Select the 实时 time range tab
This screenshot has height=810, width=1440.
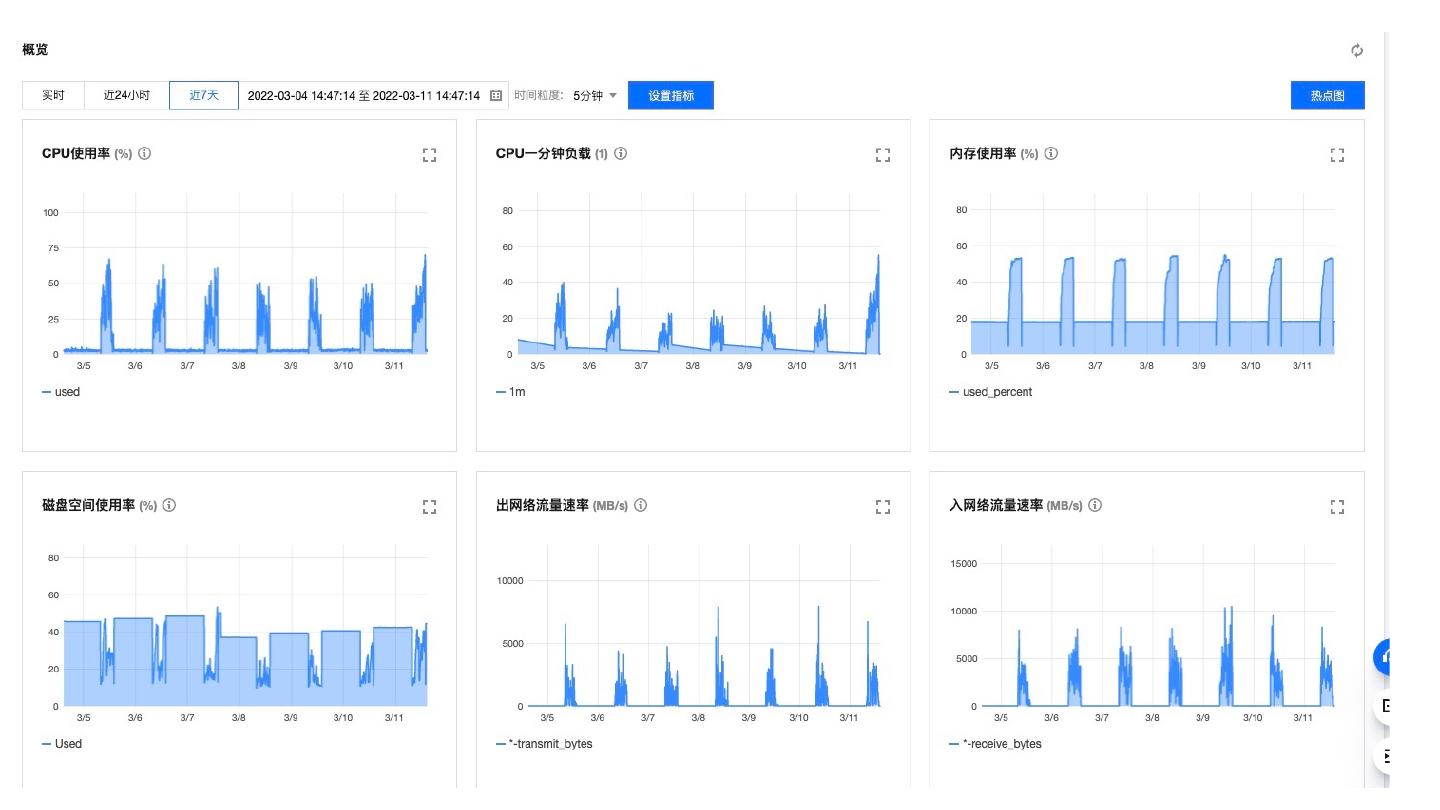pos(53,96)
